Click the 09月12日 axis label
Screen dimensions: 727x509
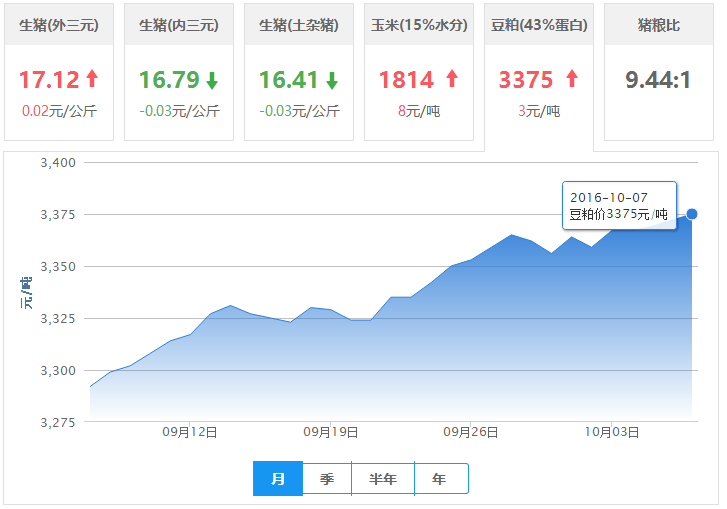coord(190,433)
